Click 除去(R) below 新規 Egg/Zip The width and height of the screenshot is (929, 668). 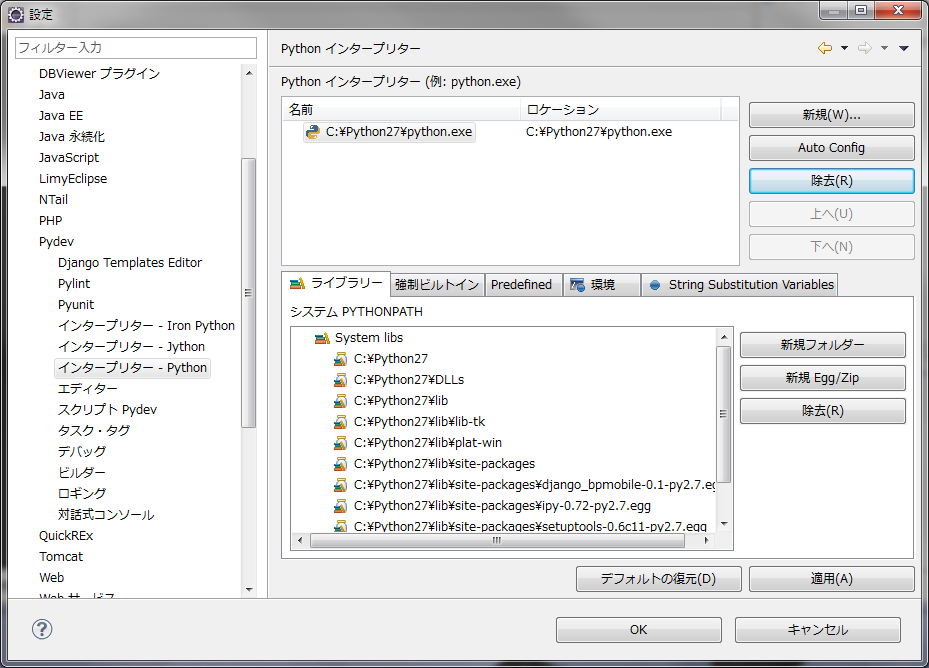pyautogui.click(x=822, y=411)
